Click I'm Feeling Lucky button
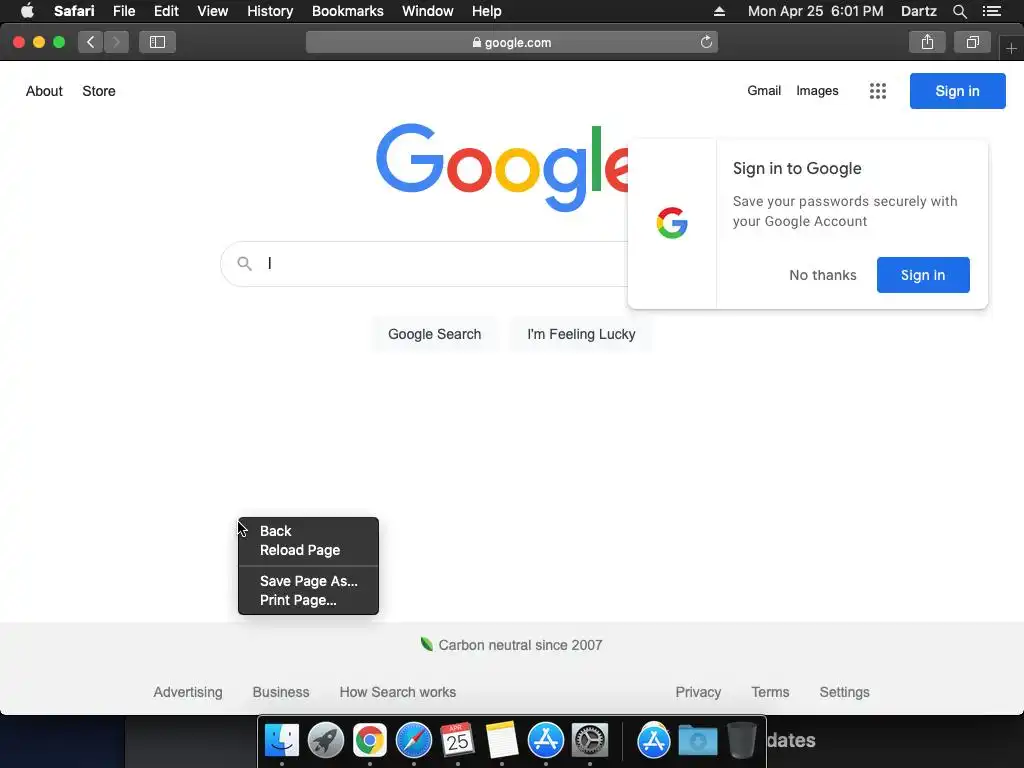The height and width of the screenshot is (768, 1024). [581, 334]
